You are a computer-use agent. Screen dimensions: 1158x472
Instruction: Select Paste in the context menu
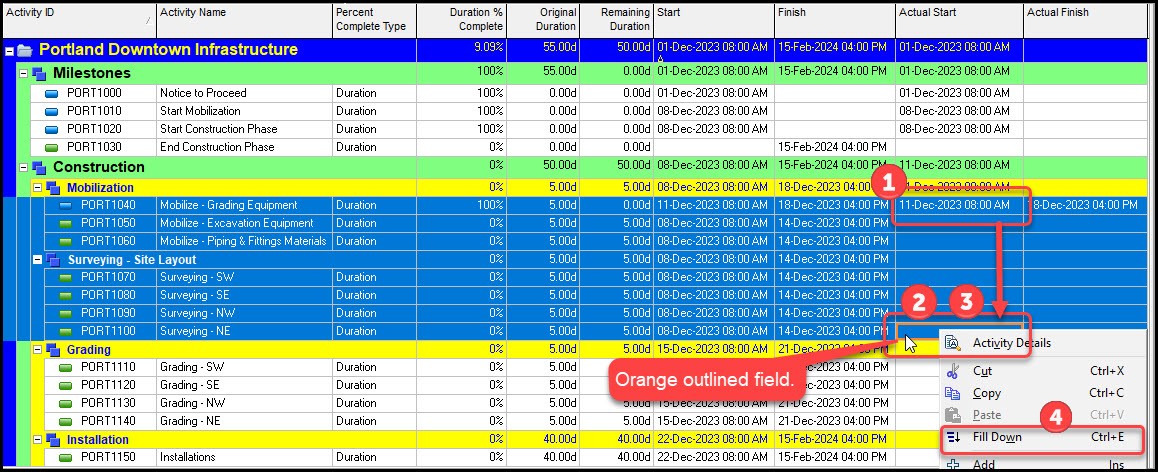(x=986, y=415)
